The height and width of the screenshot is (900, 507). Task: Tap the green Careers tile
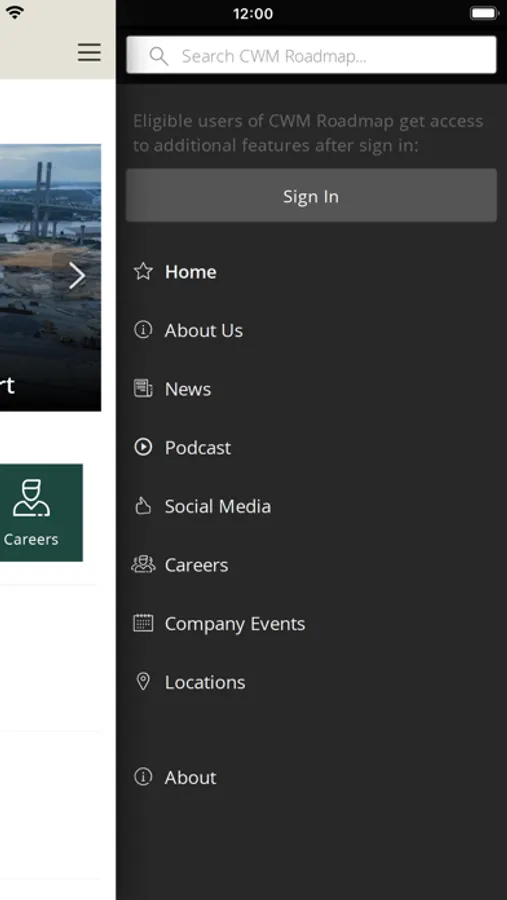coord(41,513)
